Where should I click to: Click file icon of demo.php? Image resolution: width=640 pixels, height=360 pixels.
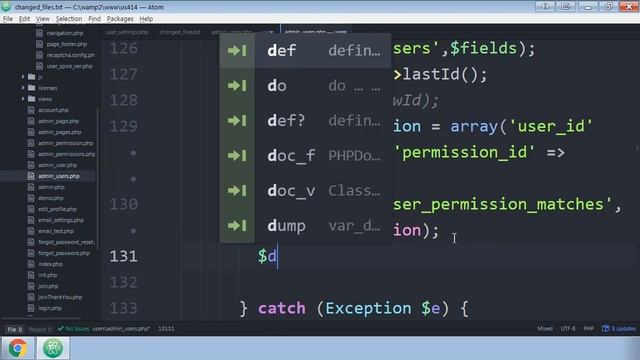pos(31,198)
